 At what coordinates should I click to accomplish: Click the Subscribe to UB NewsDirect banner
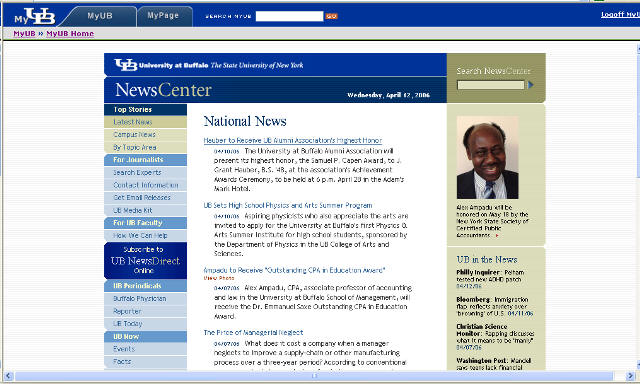tap(145, 260)
